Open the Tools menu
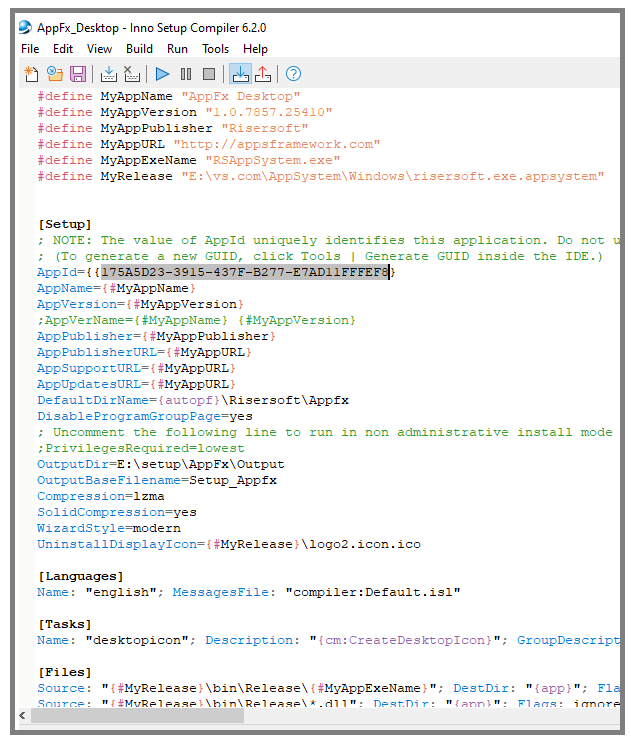Image resolution: width=631 pixels, height=749 pixels. click(215, 49)
